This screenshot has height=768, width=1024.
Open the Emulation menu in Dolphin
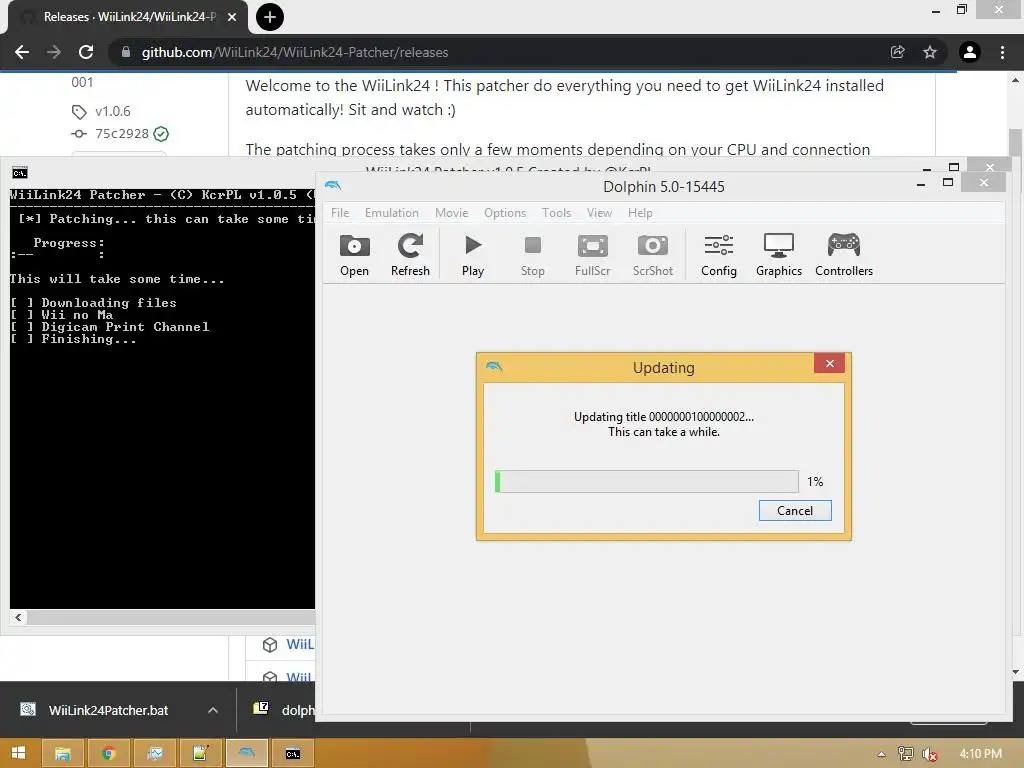pyautogui.click(x=391, y=213)
